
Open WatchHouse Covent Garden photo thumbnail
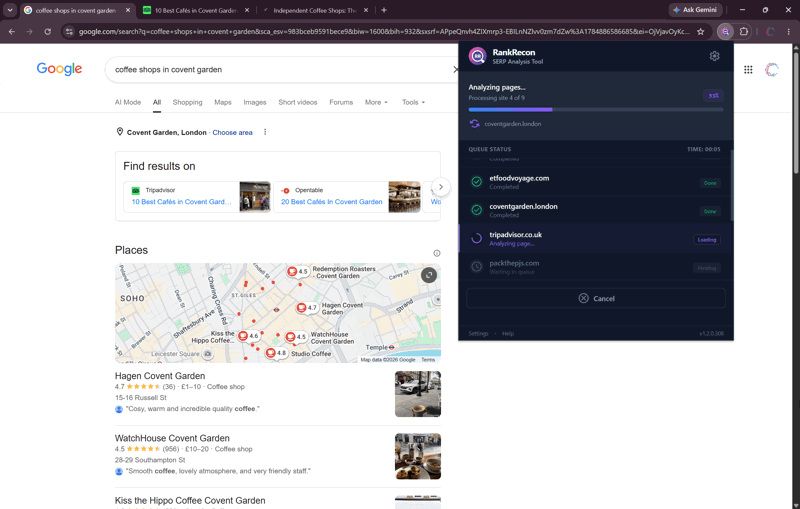[418, 456]
